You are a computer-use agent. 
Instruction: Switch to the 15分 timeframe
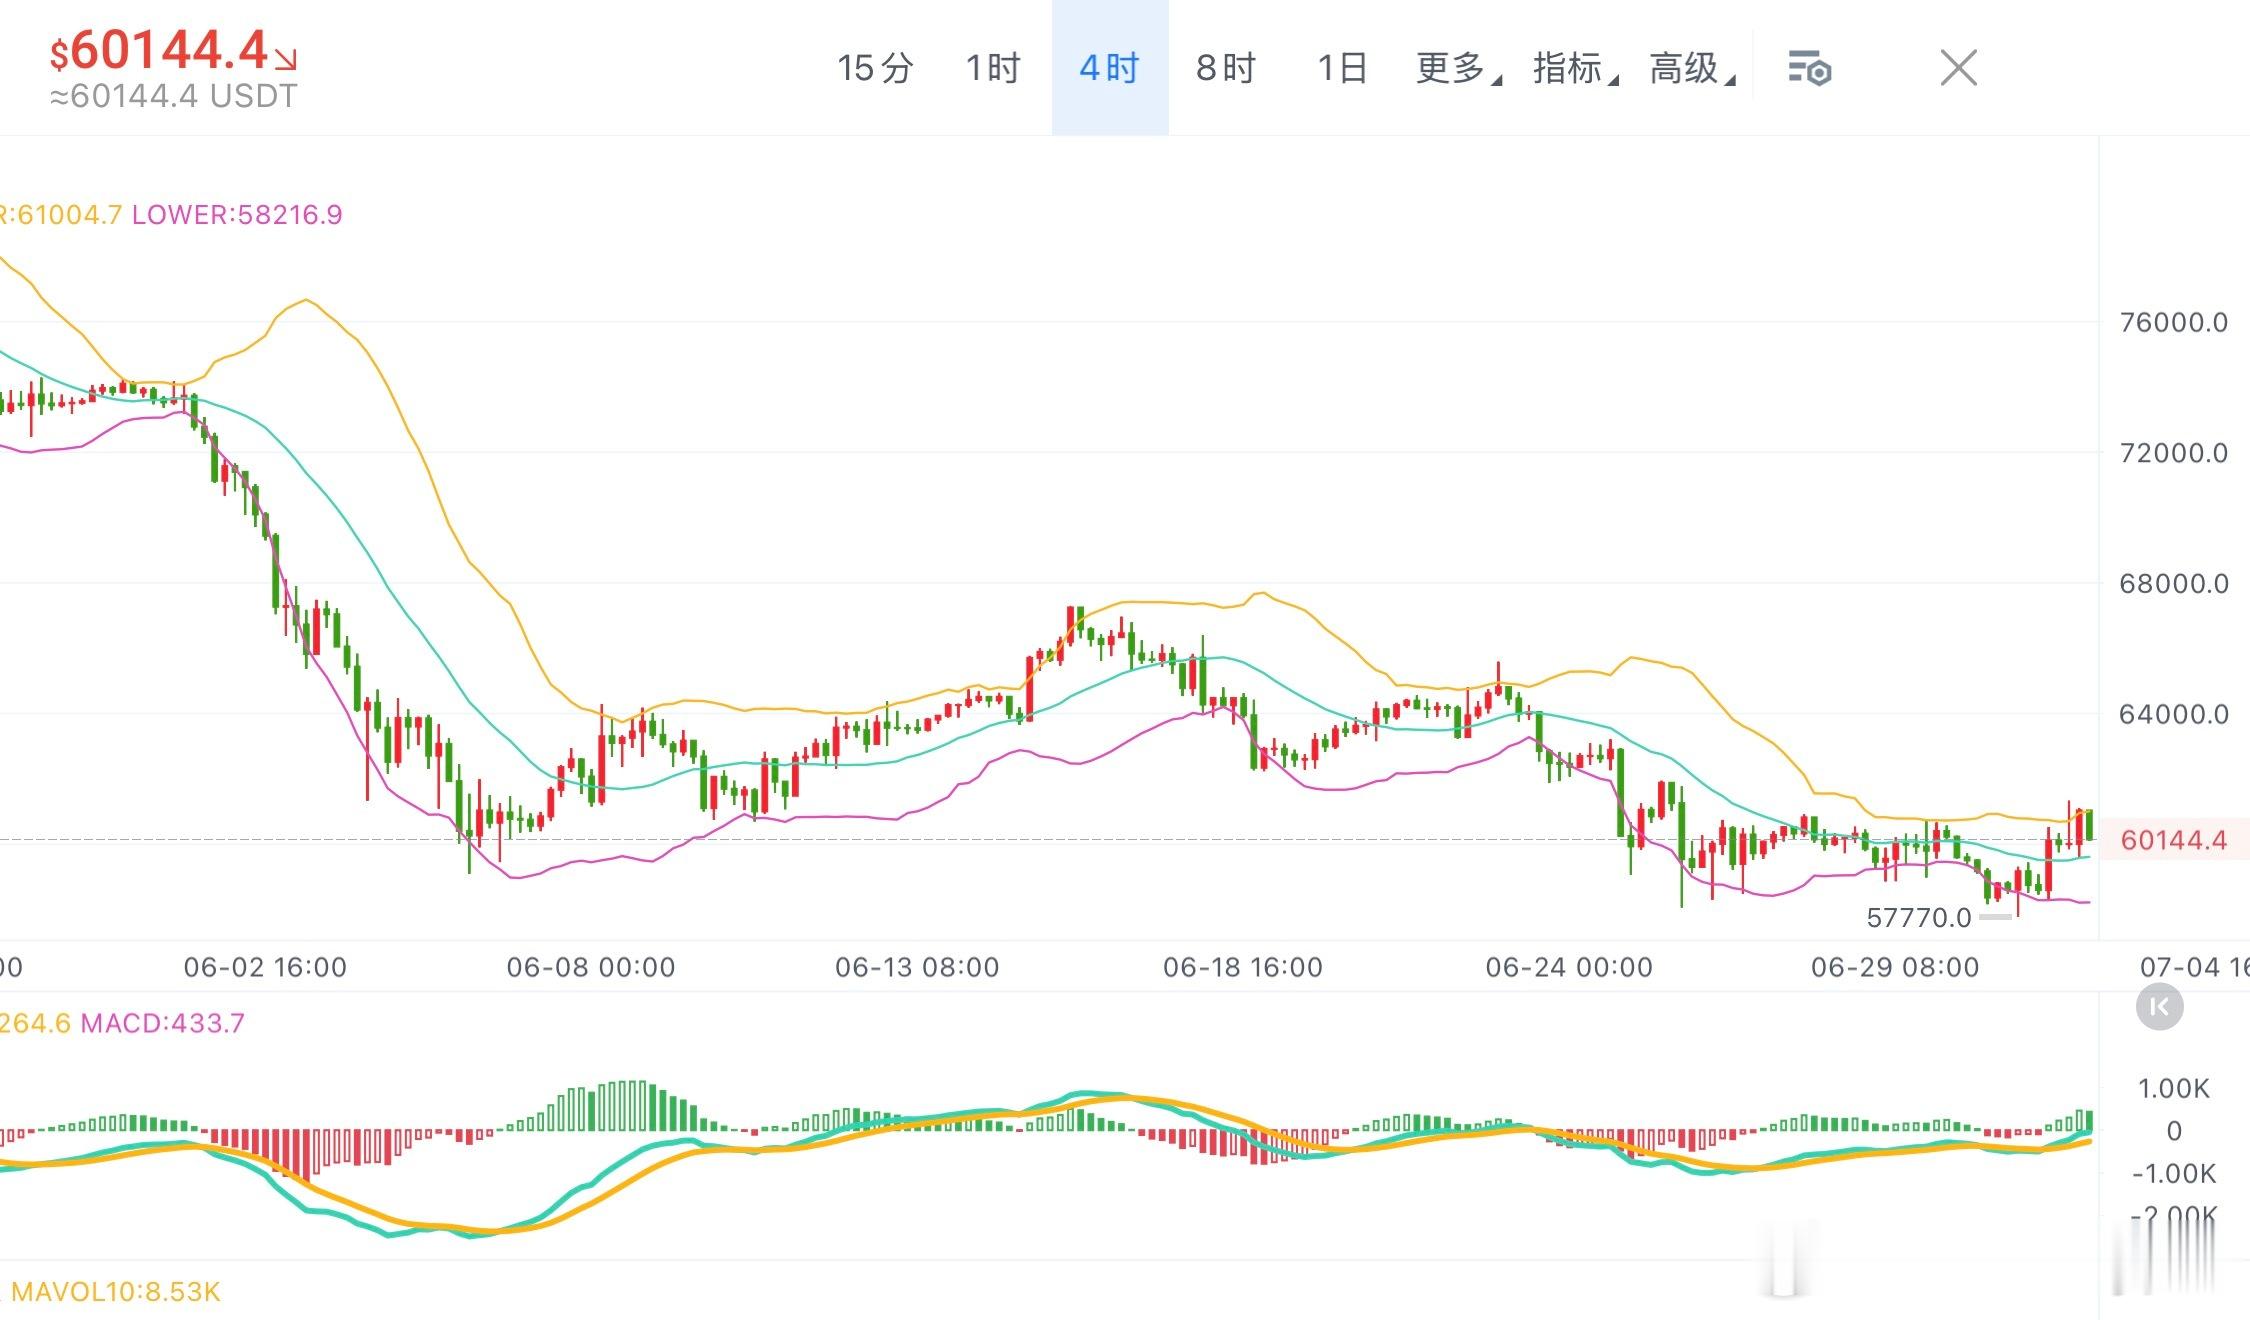point(875,68)
